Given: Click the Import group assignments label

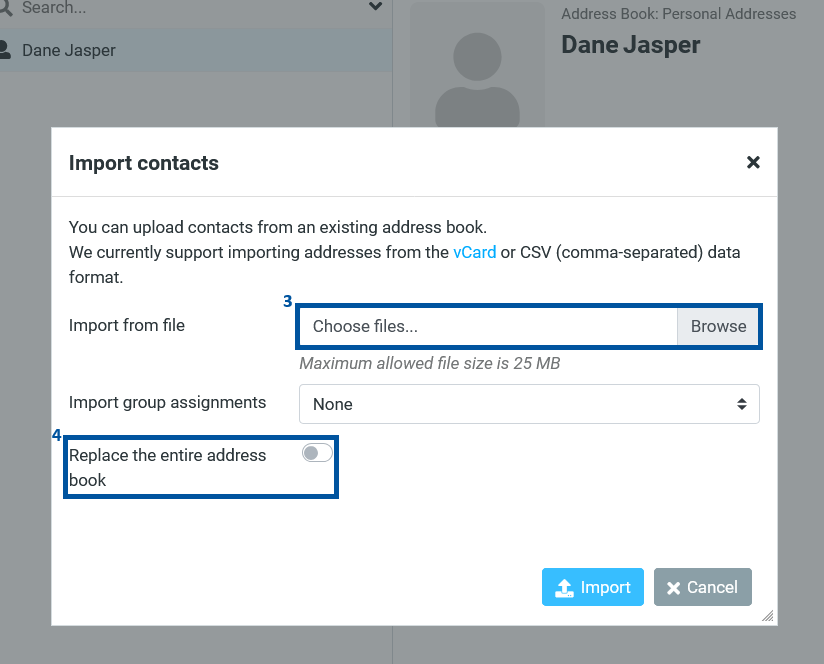Looking at the screenshot, I should (x=167, y=402).
